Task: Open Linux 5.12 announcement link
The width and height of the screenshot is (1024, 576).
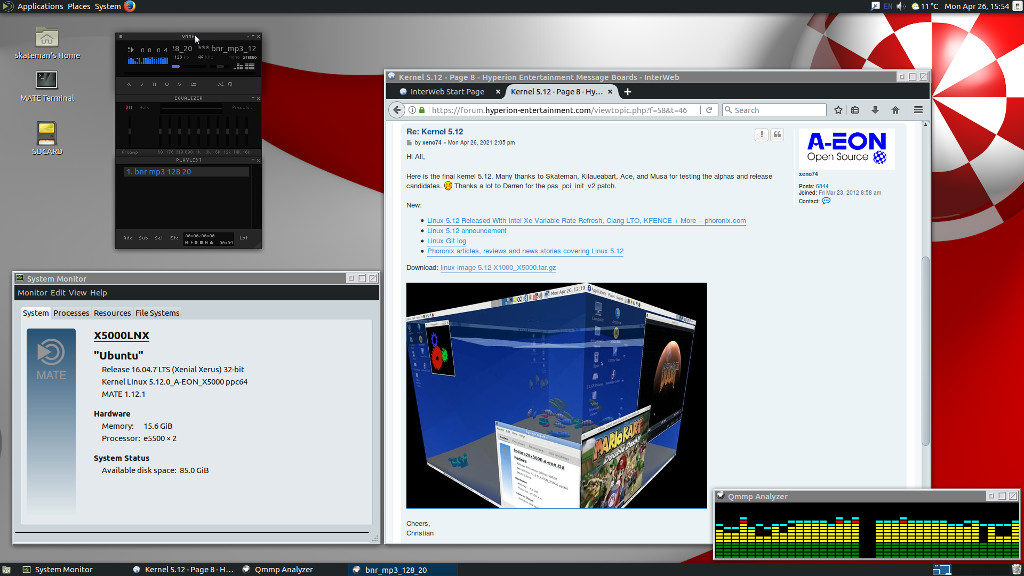Action: point(467,231)
